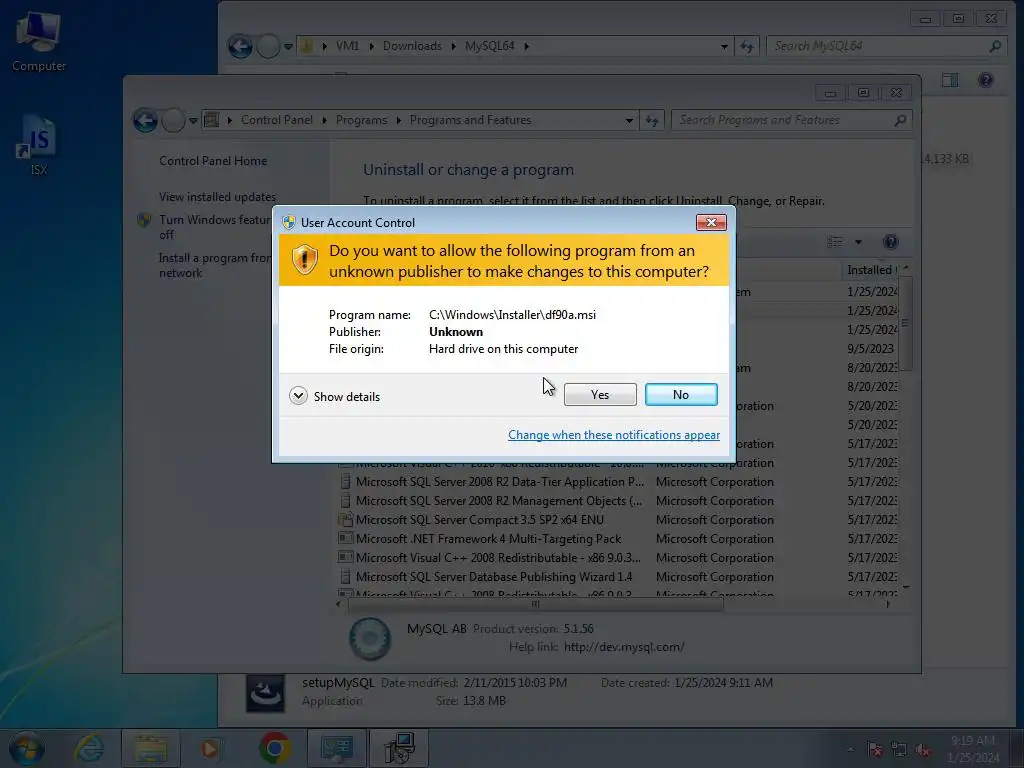Click VM1 breadcrumb in Explorer window
Screen dimensions: 1024x768
(x=347, y=46)
